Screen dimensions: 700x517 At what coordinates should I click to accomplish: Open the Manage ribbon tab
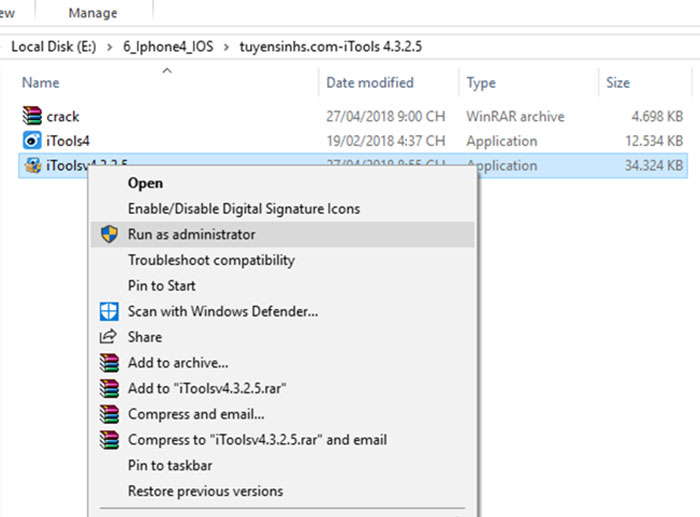(93, 13)
